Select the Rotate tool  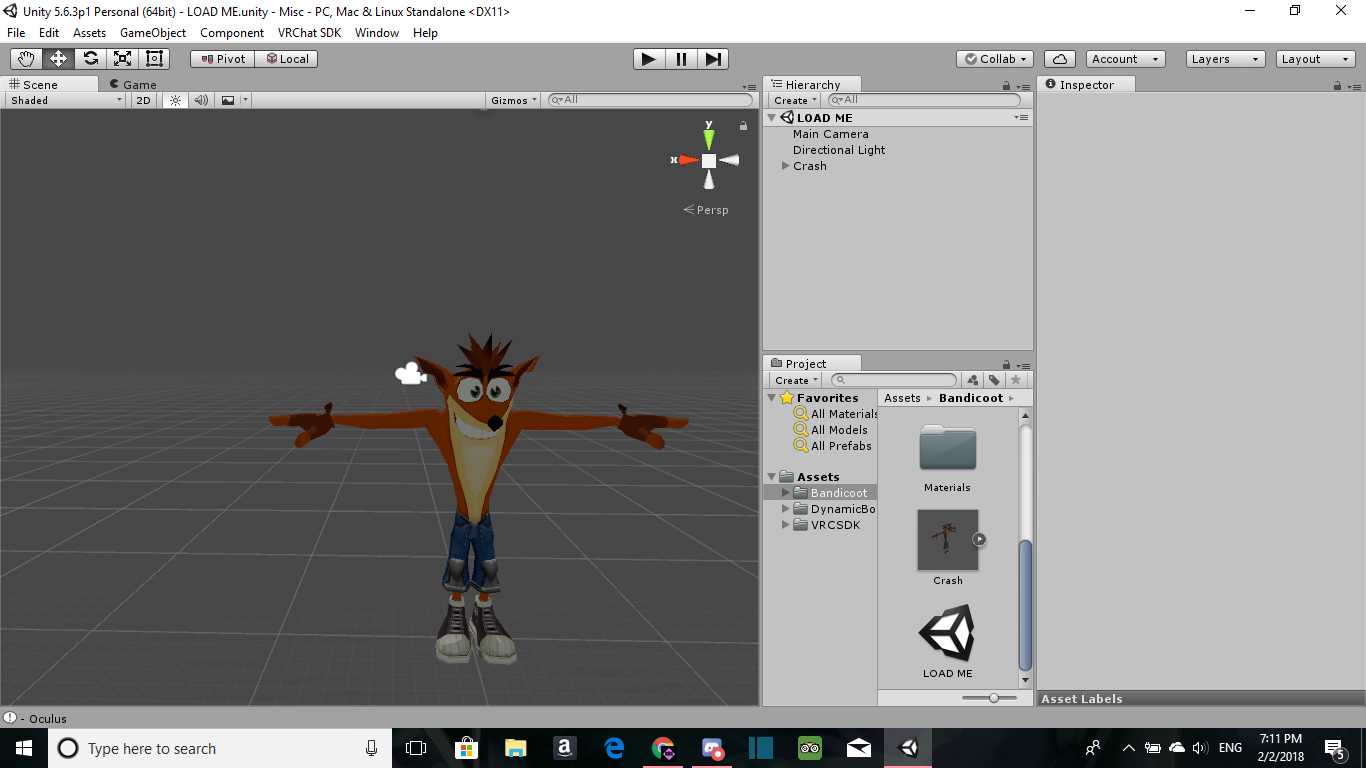90,59
